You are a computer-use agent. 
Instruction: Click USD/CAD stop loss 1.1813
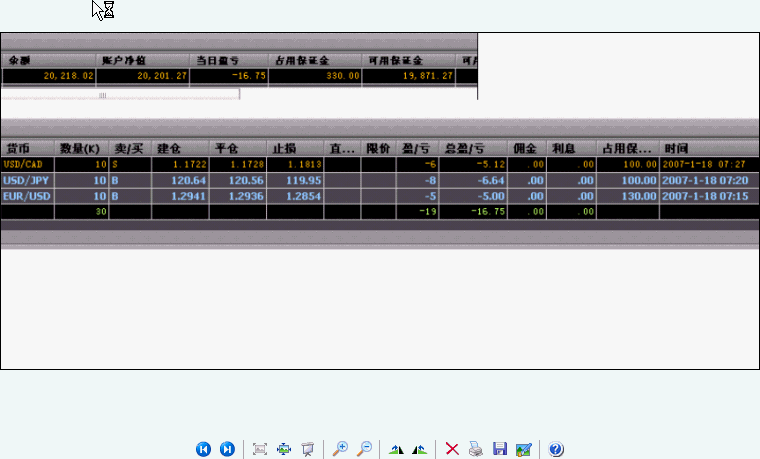coord(304,164)
